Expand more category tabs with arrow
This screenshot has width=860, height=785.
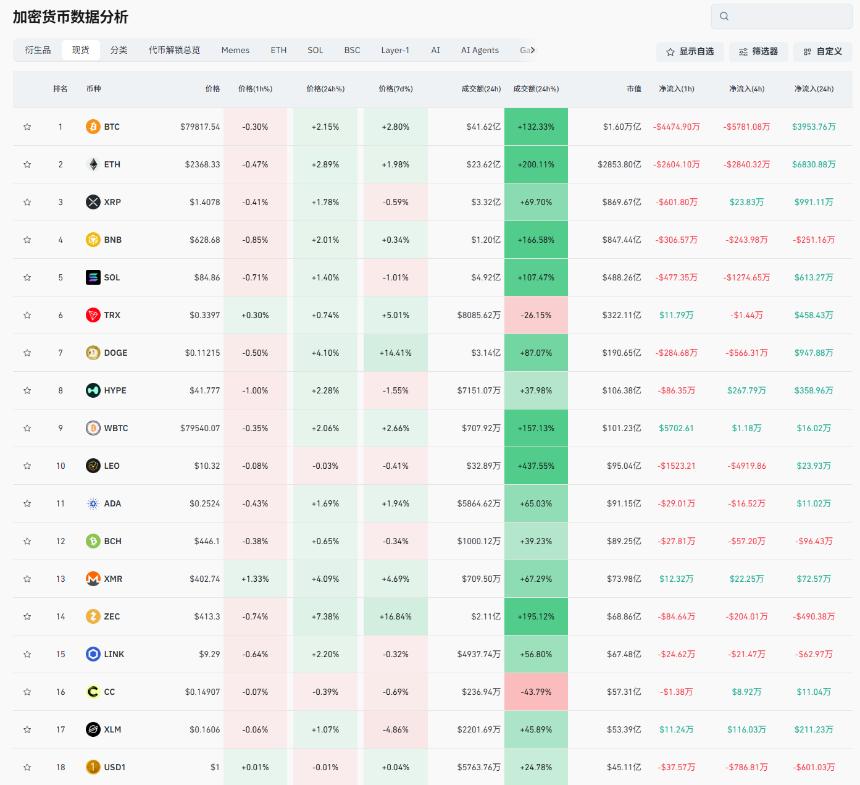tap(532, 50)
